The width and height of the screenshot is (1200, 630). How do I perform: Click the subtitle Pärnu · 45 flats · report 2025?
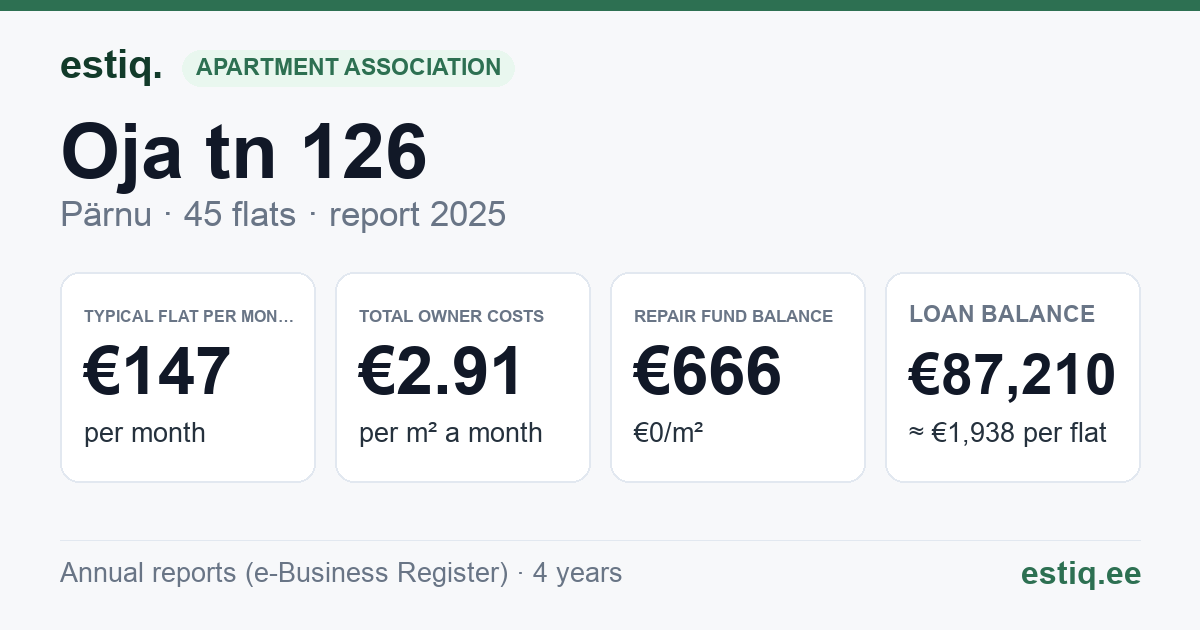tap(283, 215)
